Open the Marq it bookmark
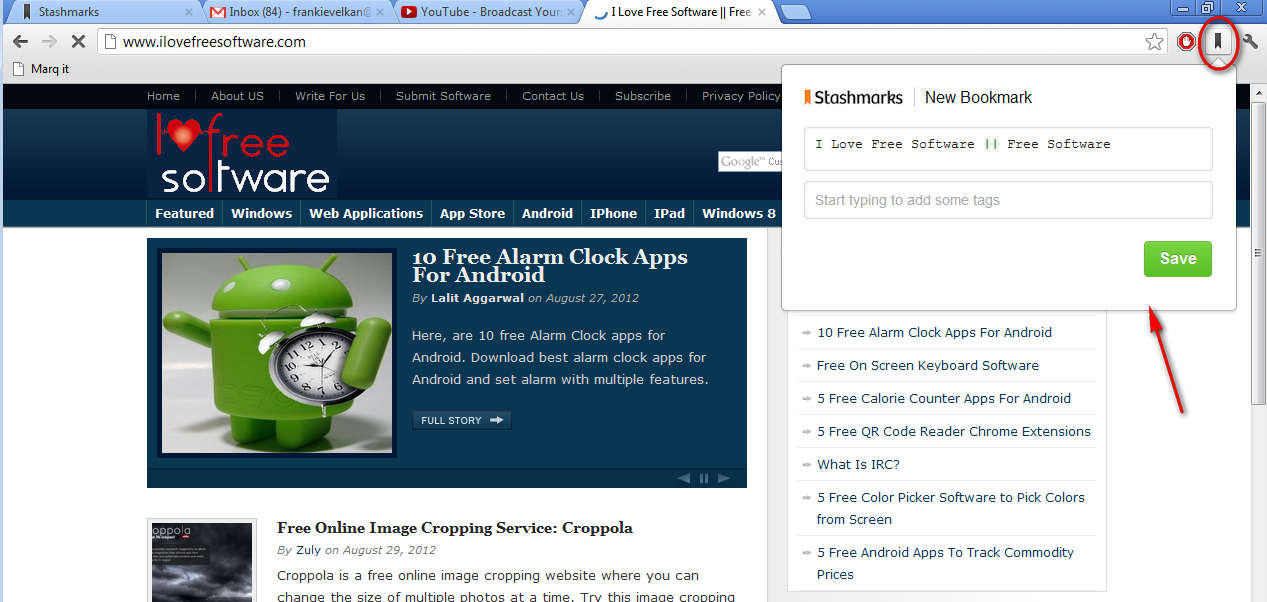The width and height of the screenshot is (1267, 602). click(x=40, y=69)
